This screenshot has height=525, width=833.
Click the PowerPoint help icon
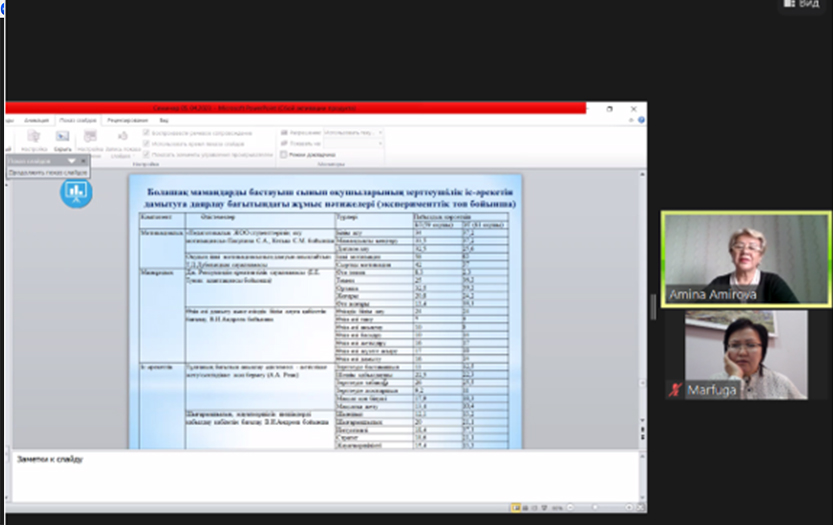[633, 119]
